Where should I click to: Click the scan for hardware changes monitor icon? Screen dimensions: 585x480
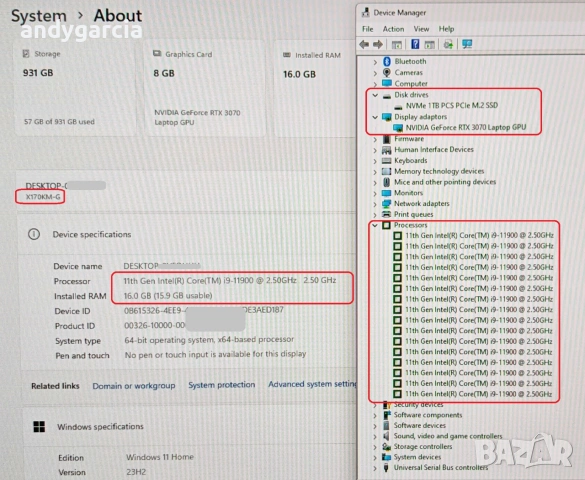pos(467,44)
